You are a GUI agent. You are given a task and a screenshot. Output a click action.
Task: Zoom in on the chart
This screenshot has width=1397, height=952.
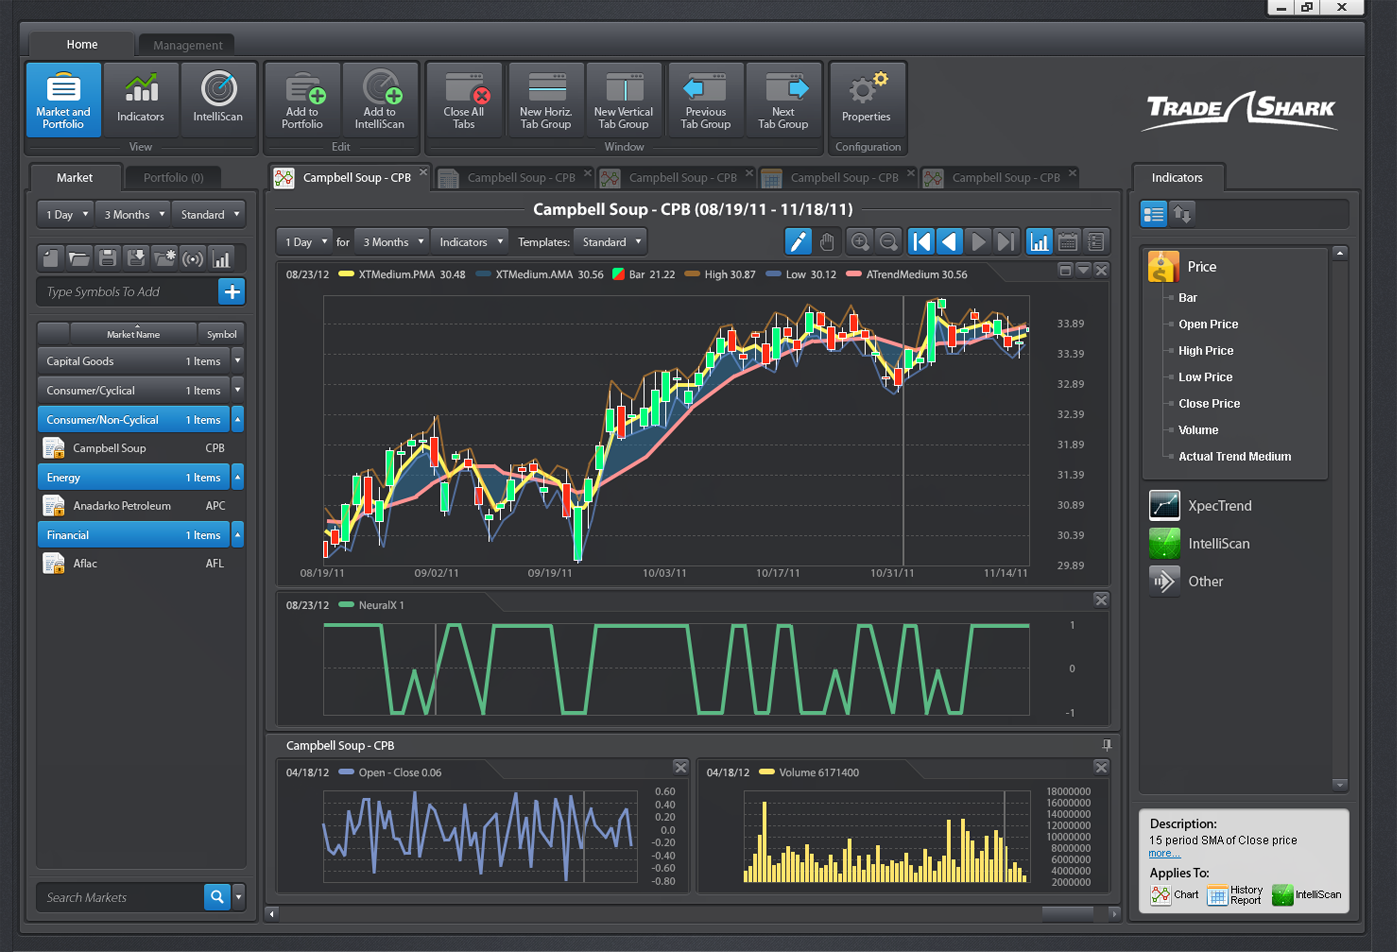859,242
